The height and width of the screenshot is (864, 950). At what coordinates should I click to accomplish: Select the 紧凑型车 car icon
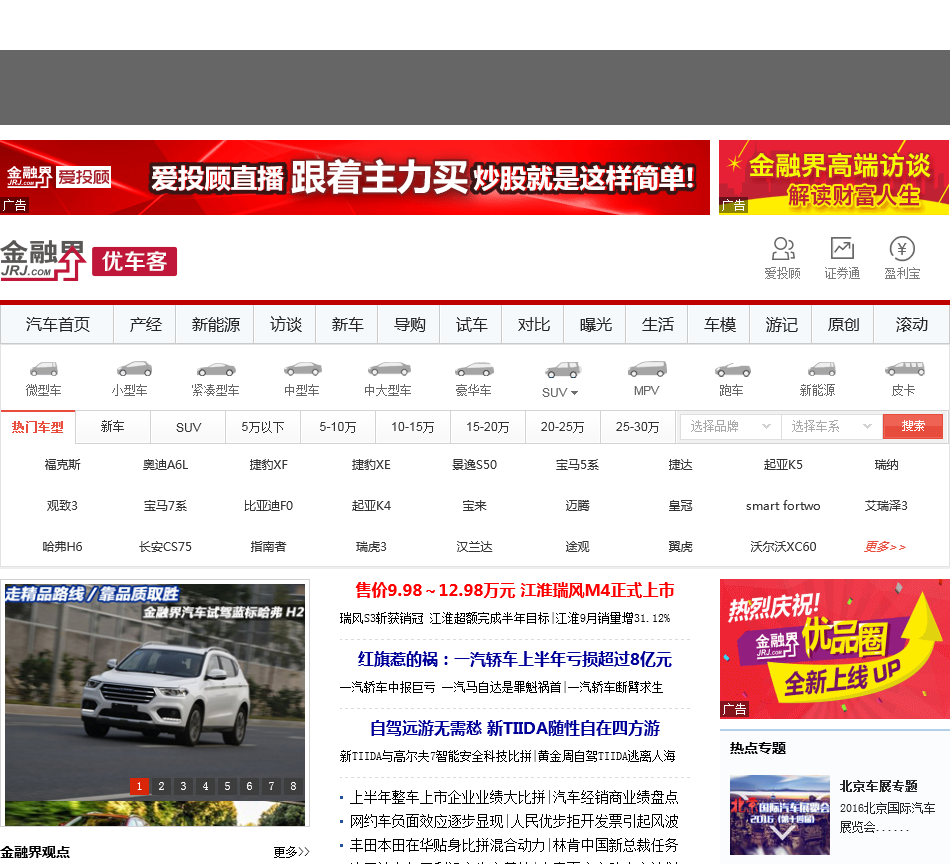(216, 369)
